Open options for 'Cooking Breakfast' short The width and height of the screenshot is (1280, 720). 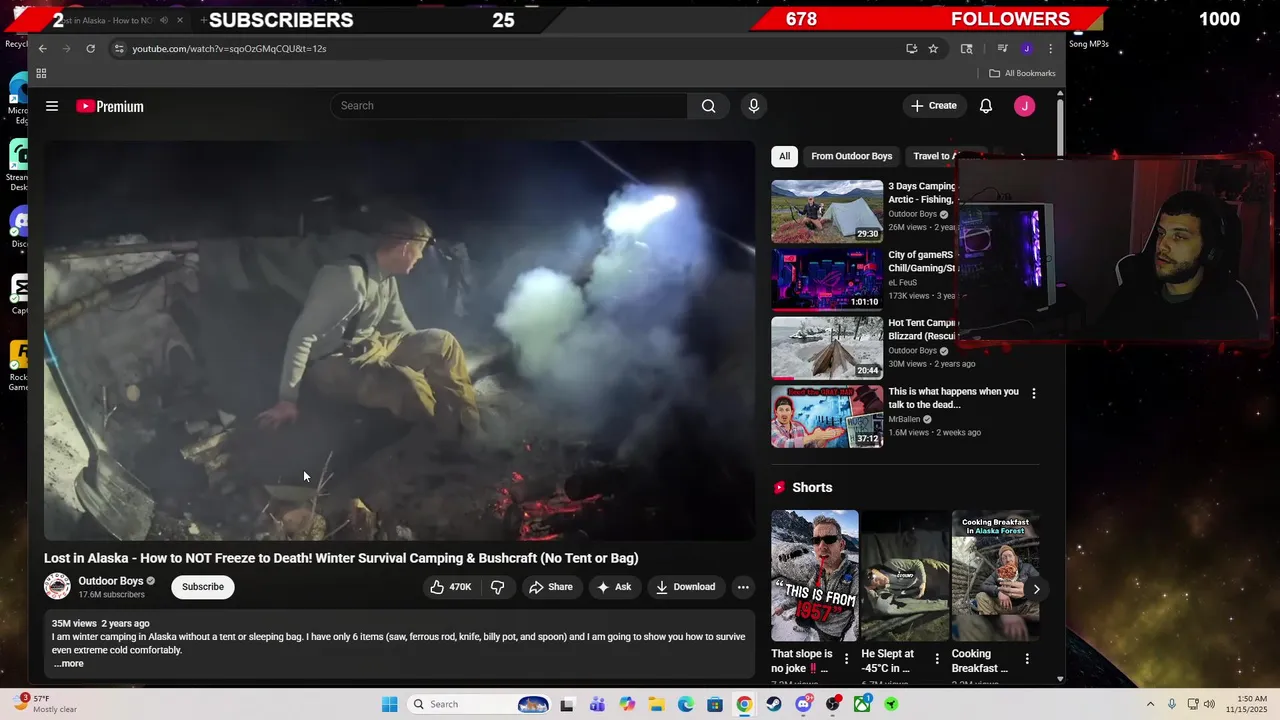pos(1027,658)
